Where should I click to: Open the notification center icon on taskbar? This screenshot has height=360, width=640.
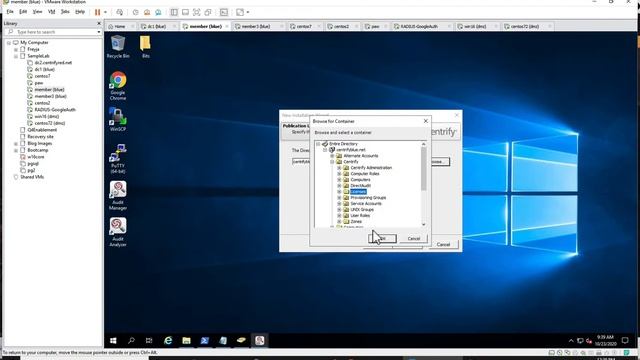(x=625, y=340)
